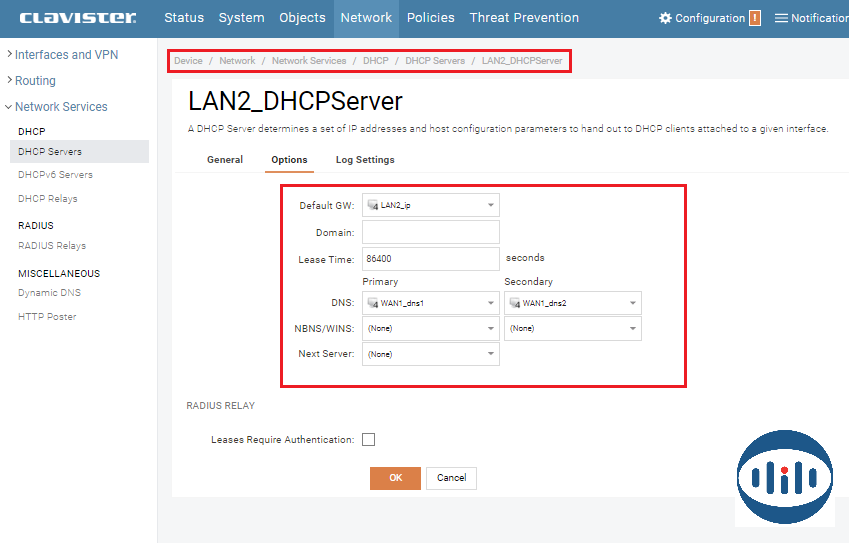The width and height of the screenshot is (849, 543).
Task: Switch to the Log Settings tab
Action: 365,160
